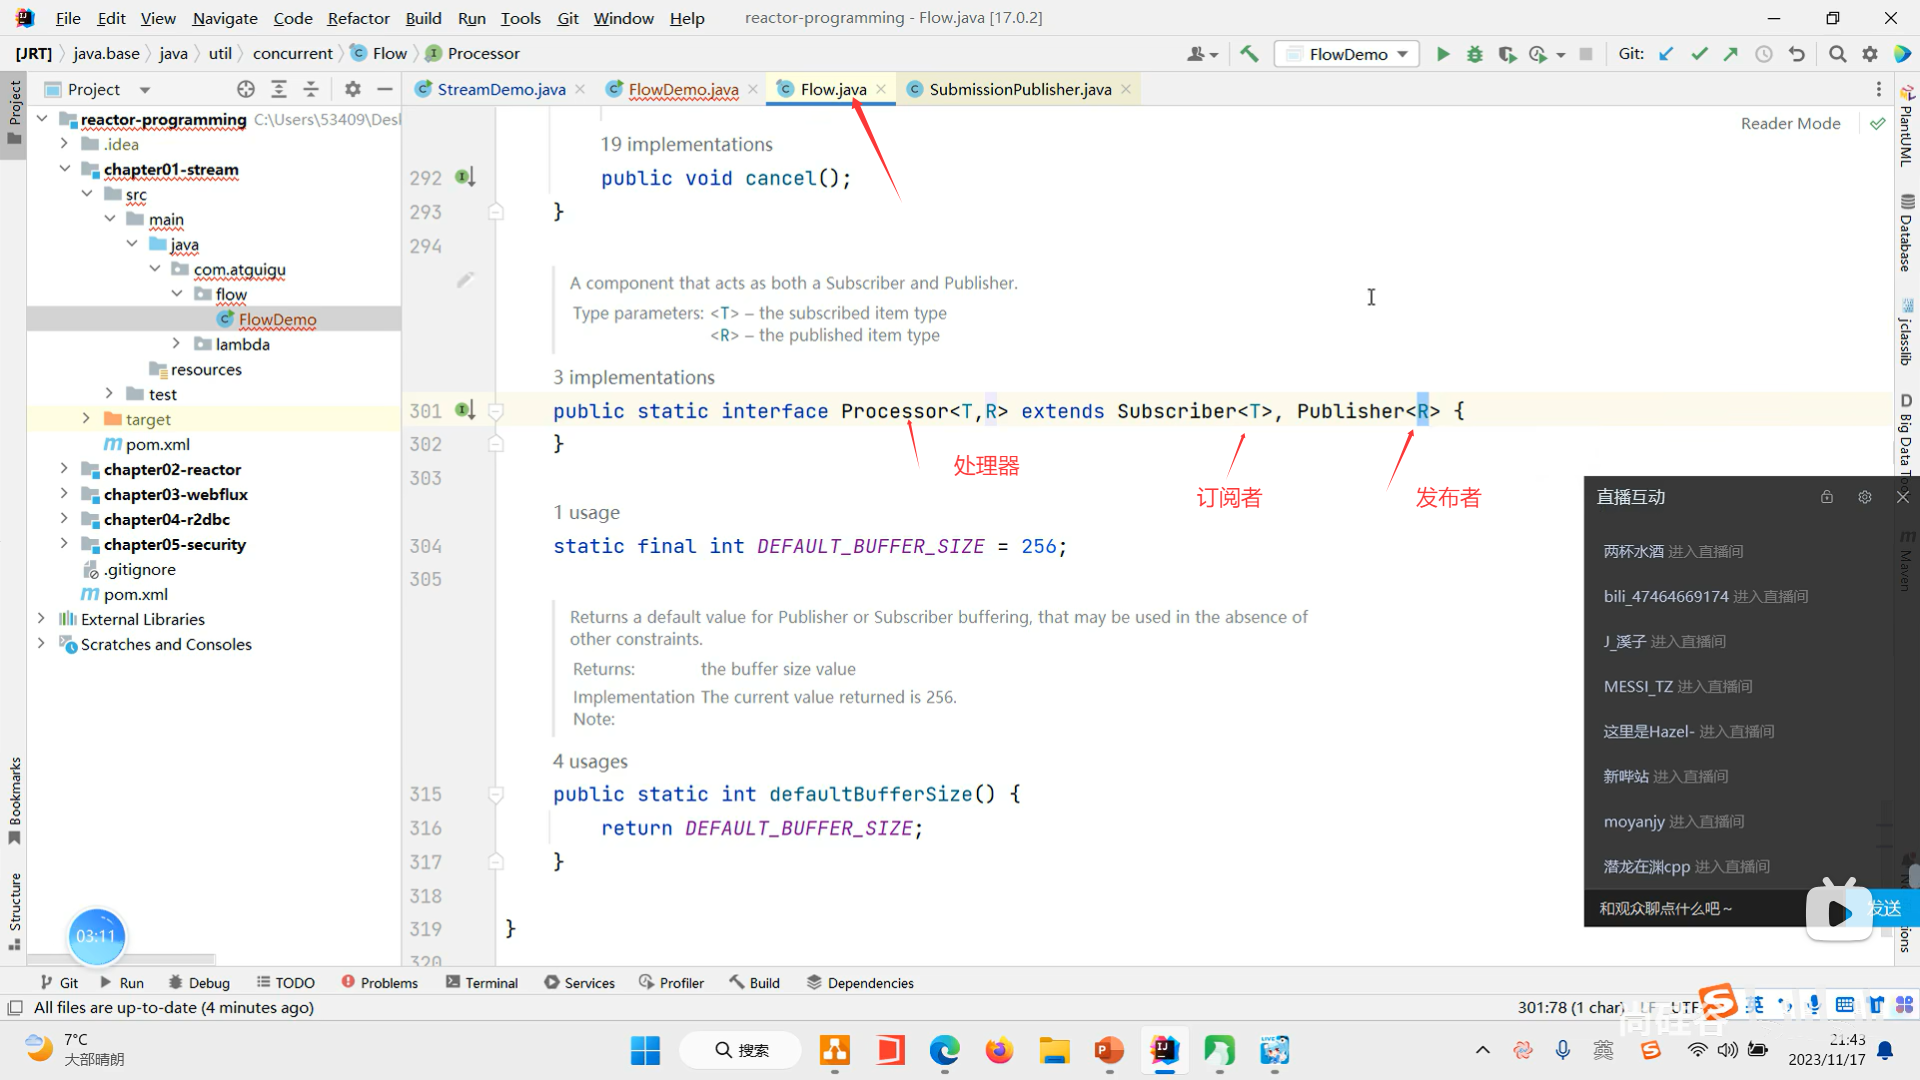Click the Windows taskbar search box

[x=741, y=1050]
